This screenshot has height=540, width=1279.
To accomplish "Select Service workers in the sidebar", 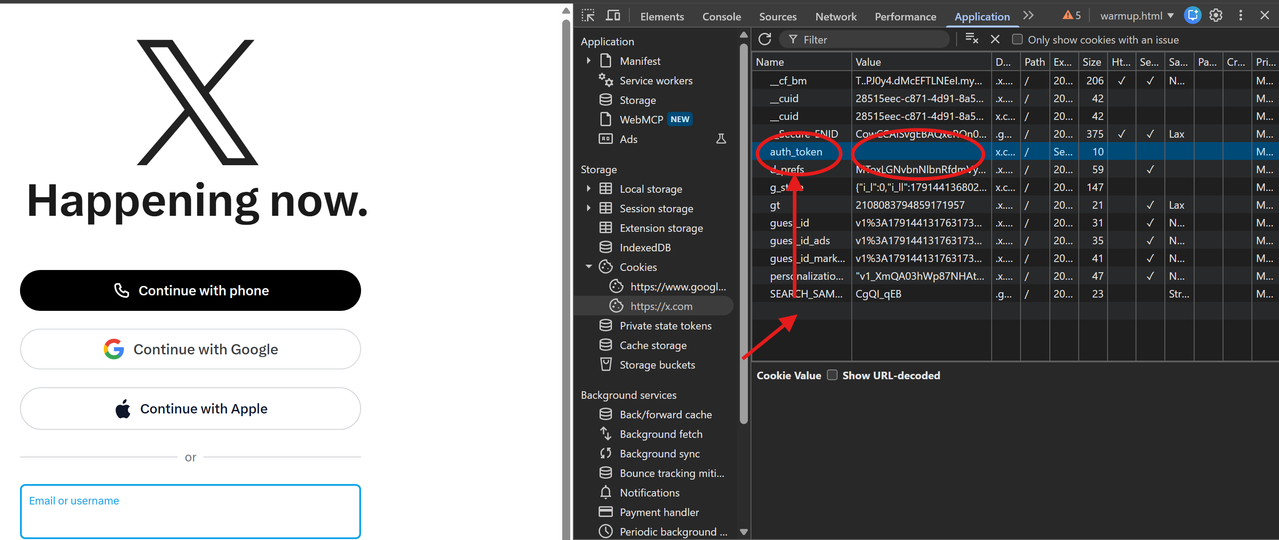I will pos(656,81).
